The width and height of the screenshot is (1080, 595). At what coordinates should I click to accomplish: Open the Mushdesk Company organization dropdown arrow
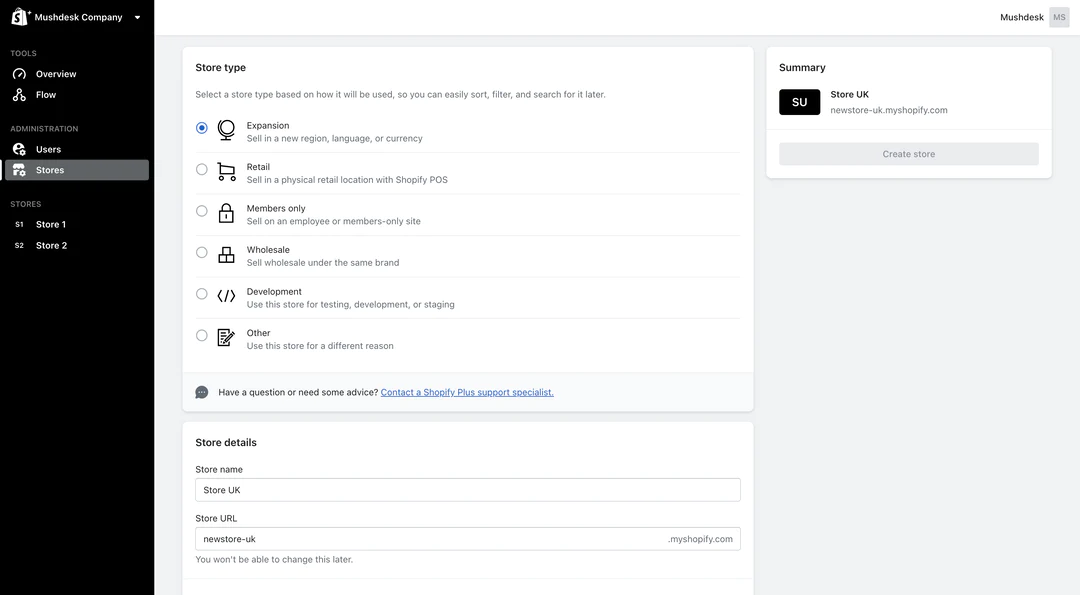tap(137, 17)
